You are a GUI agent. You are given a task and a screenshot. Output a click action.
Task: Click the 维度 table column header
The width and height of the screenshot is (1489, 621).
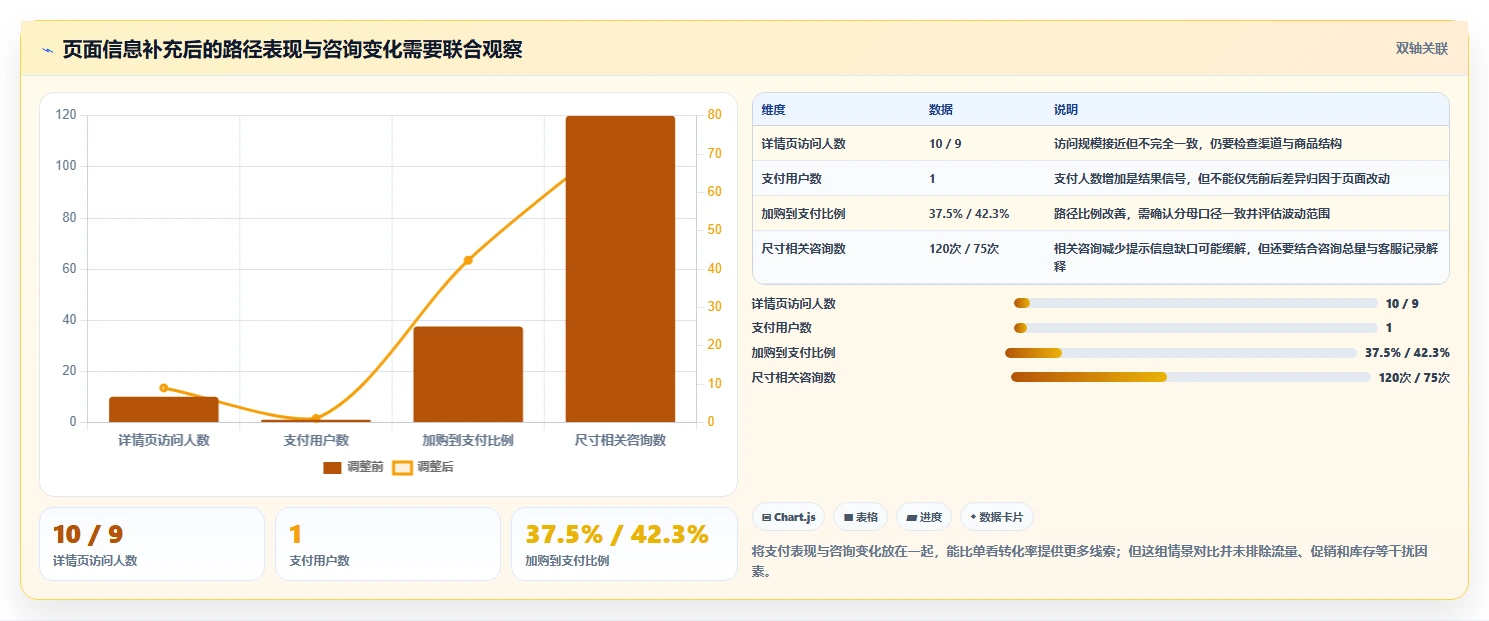tap(773, 110)
